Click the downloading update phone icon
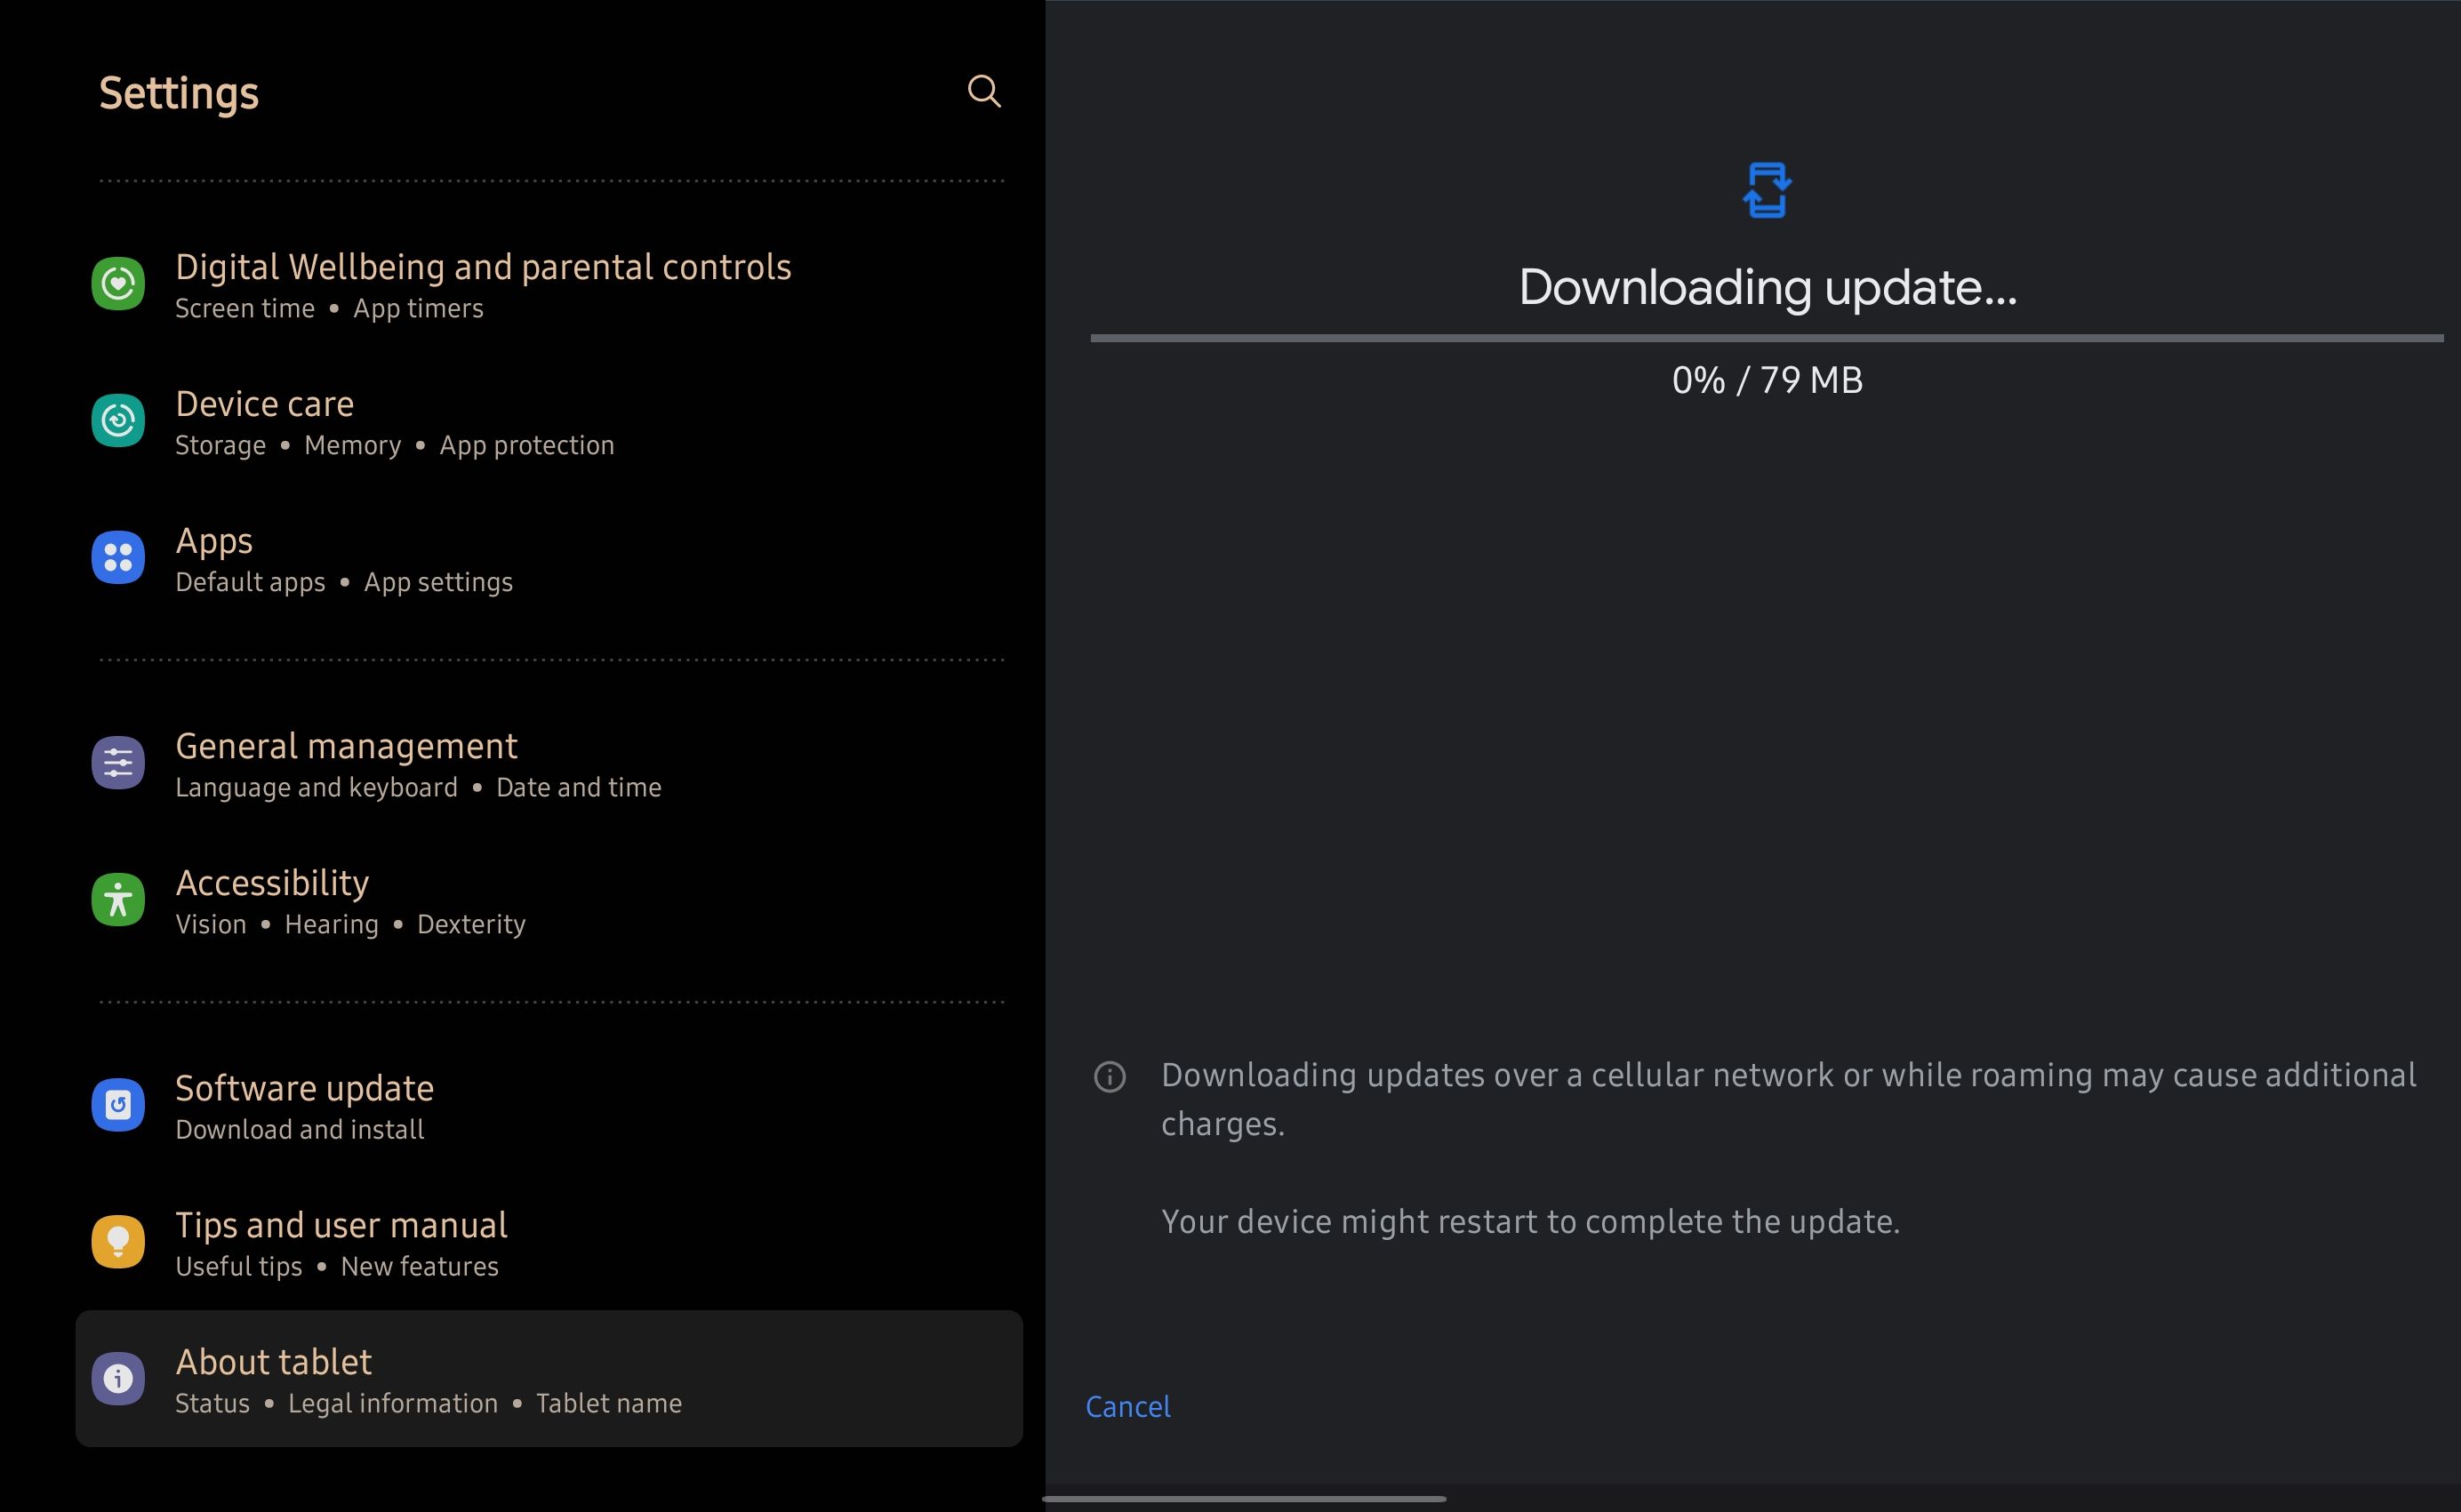Screen dimensions: 2461x1512 click(x=1765, y=189)
